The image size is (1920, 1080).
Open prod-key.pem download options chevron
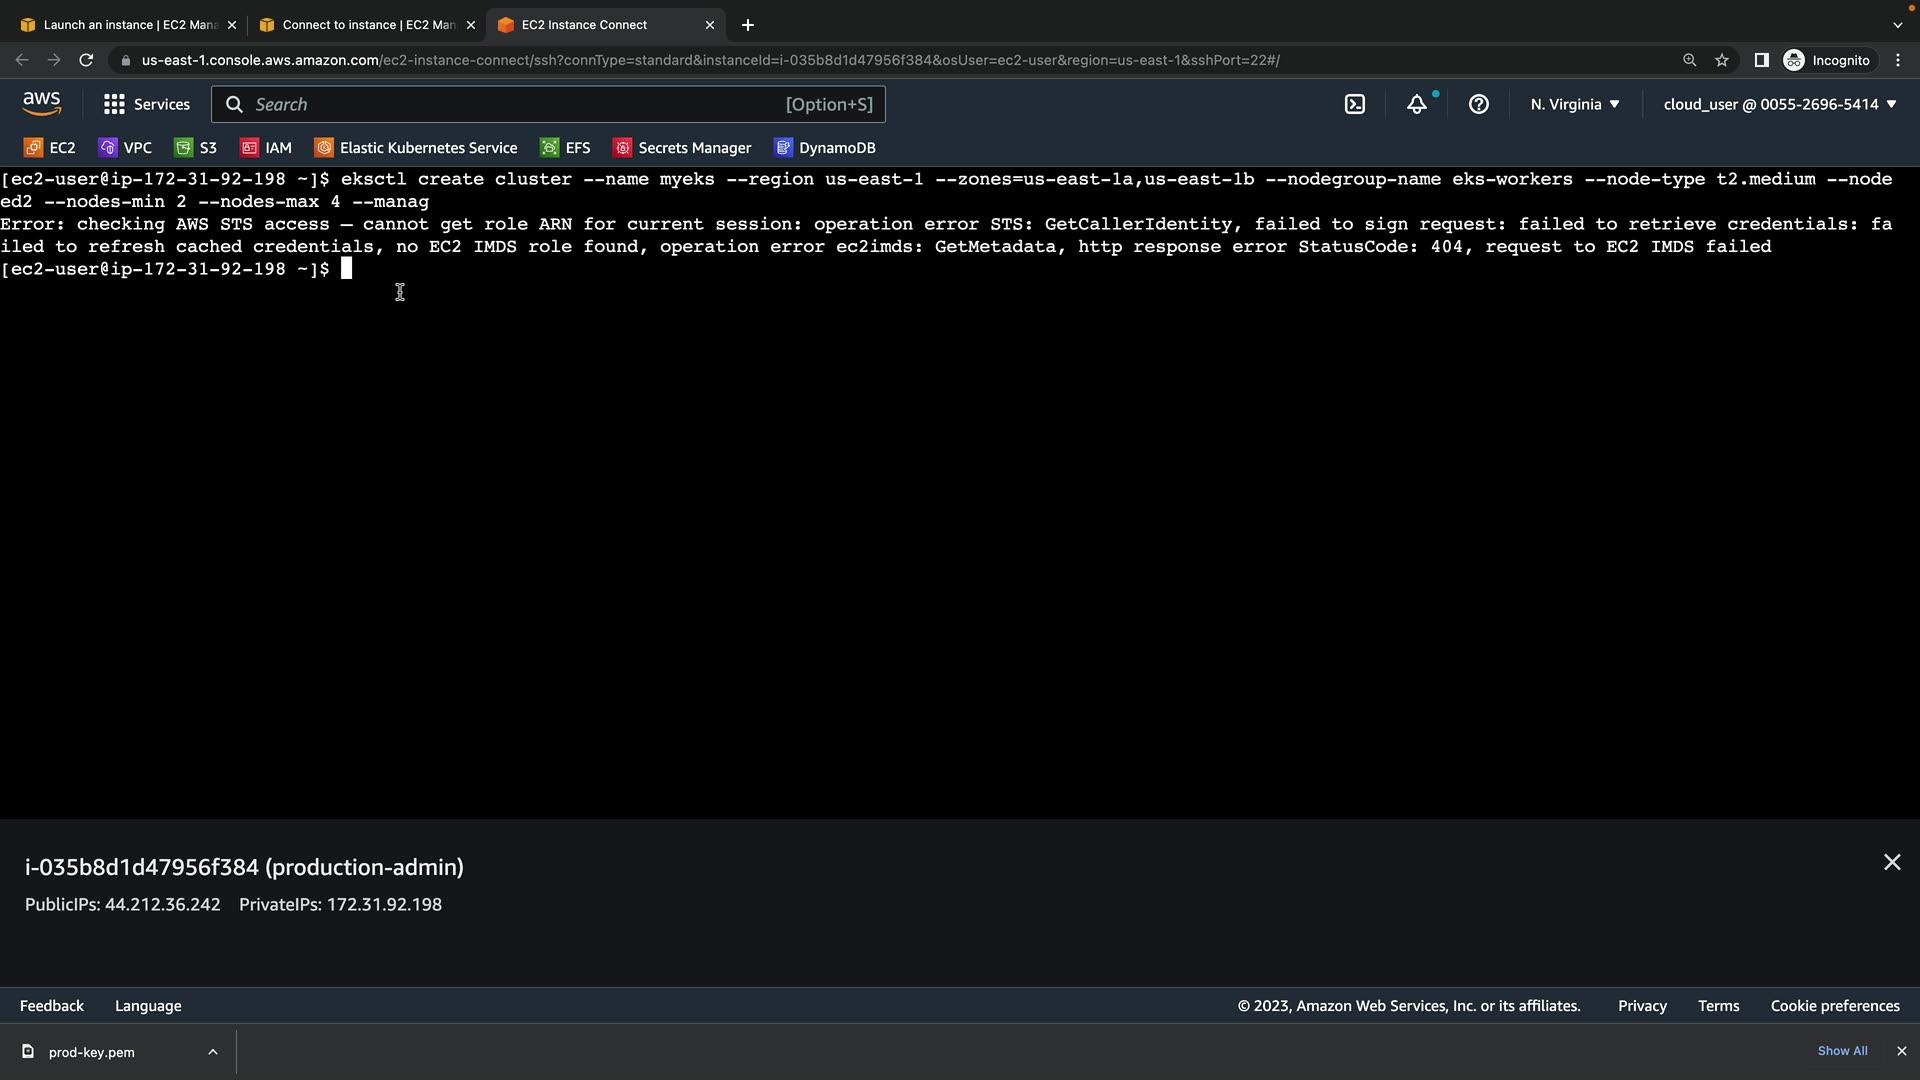pos(213,1052)
